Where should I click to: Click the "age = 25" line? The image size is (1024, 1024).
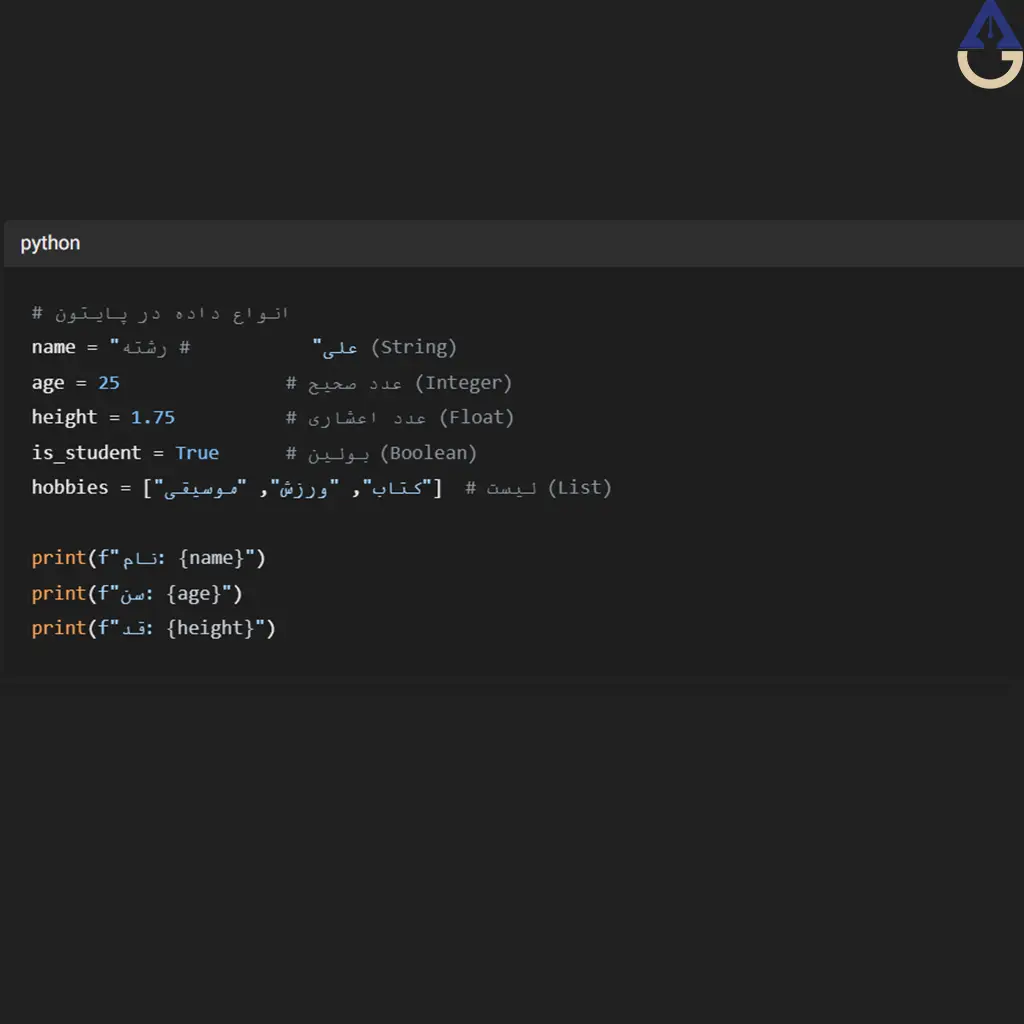click(76, 383)
